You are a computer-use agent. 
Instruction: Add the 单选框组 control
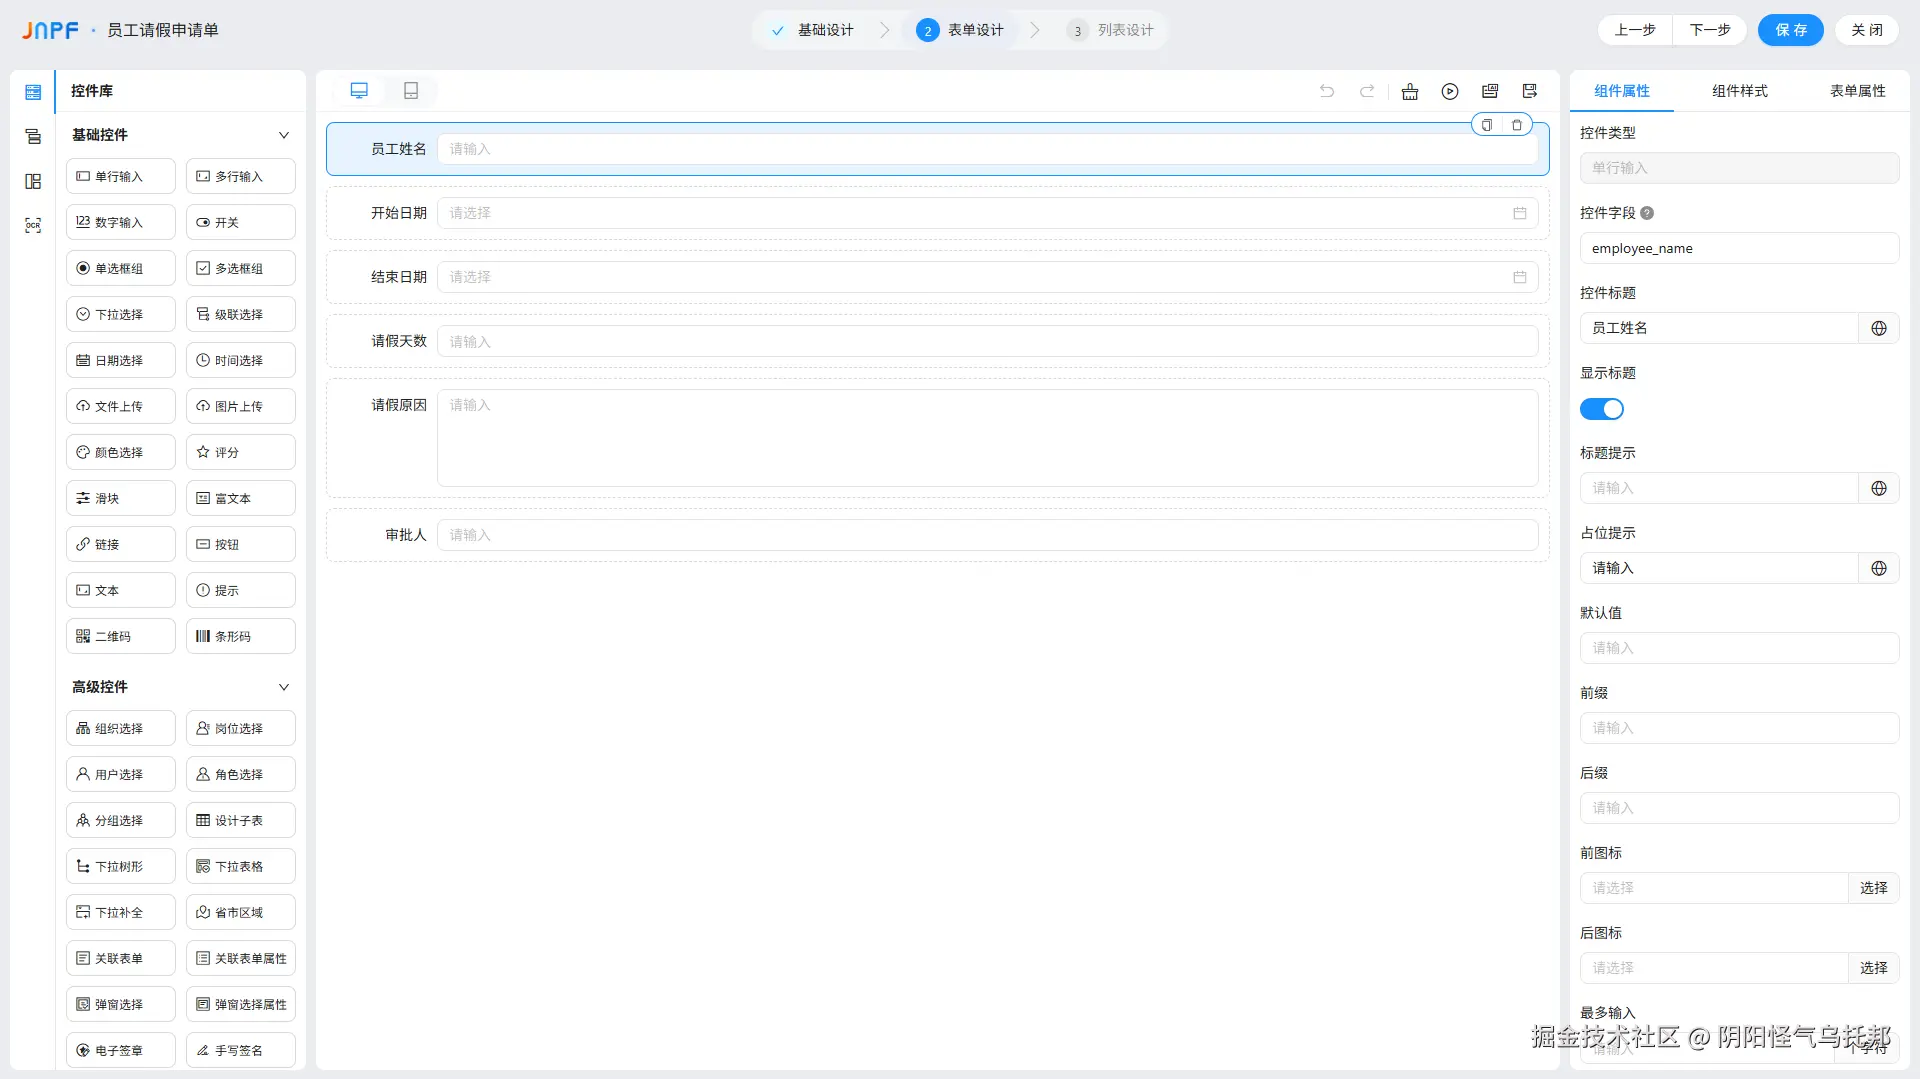[121, 268]
